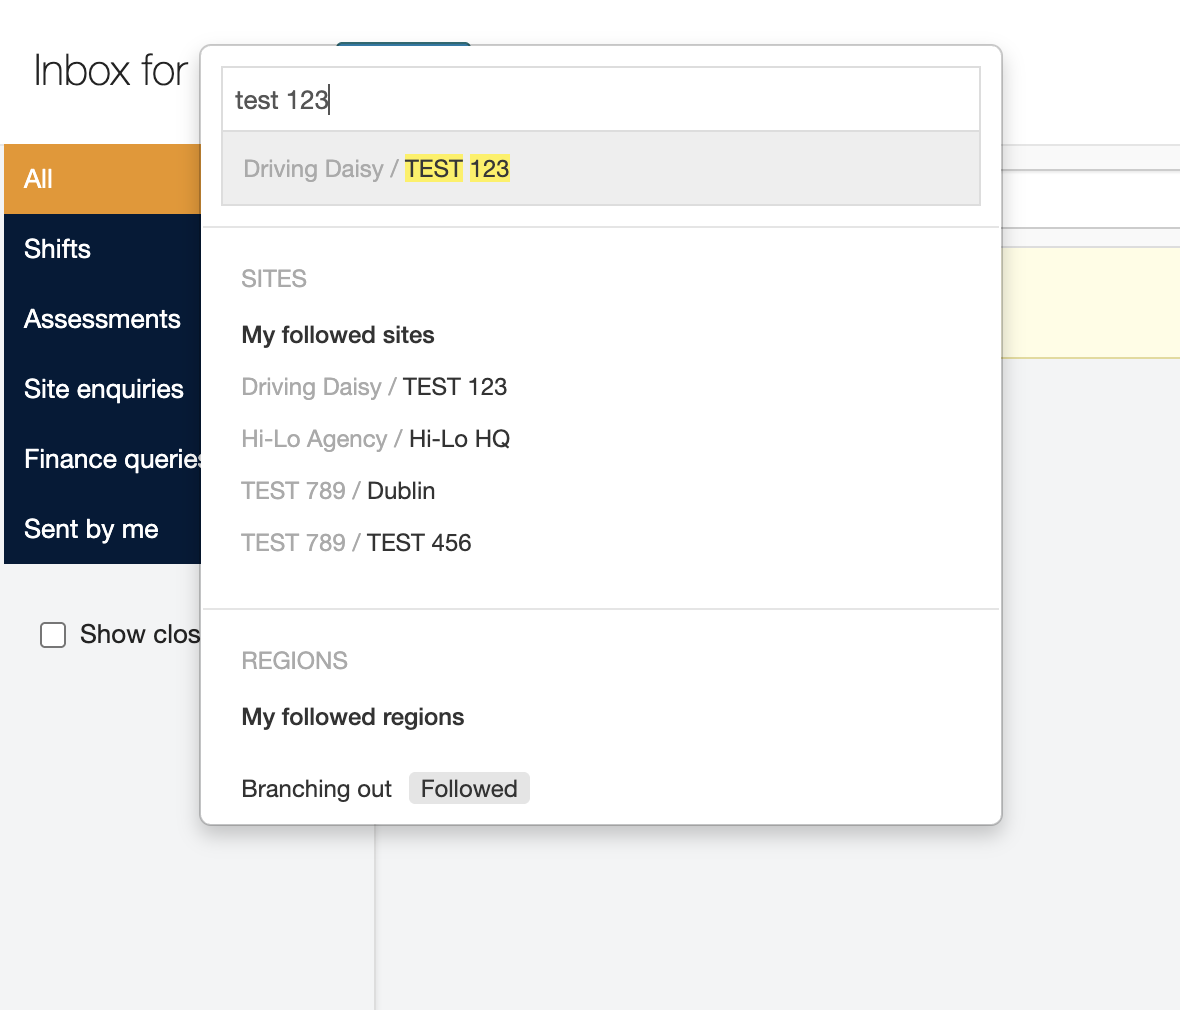
Task: Toggle the Show closed checkbox
Action: (53, 635)
